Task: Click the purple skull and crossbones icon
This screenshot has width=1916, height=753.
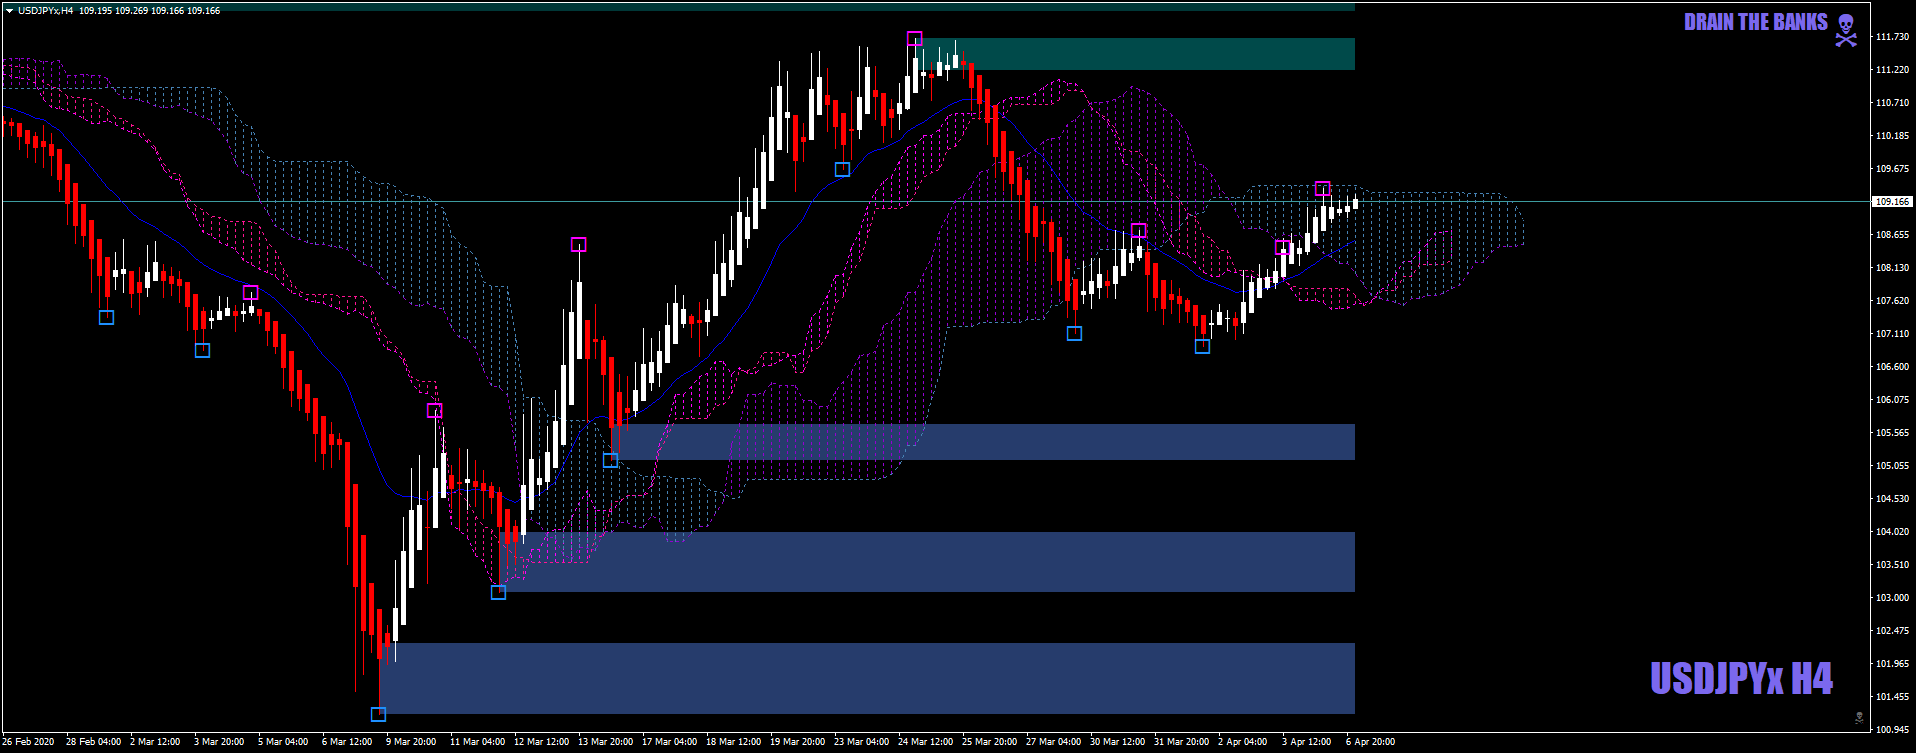Action: click(1846, 30)
